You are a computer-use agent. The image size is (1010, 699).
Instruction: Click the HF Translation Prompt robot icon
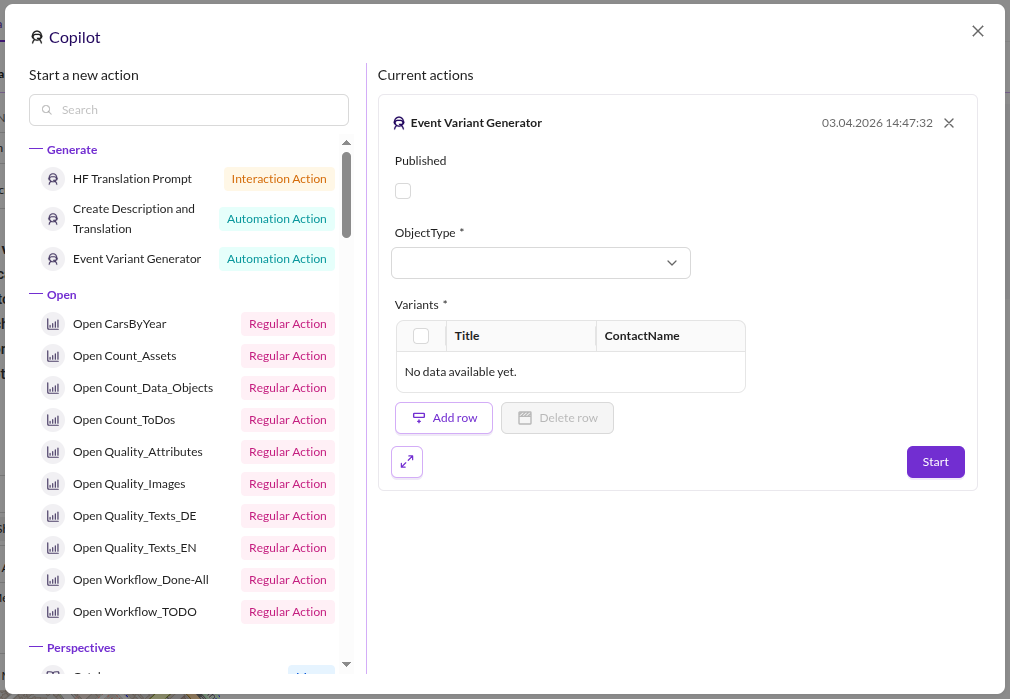click(53, 179)
